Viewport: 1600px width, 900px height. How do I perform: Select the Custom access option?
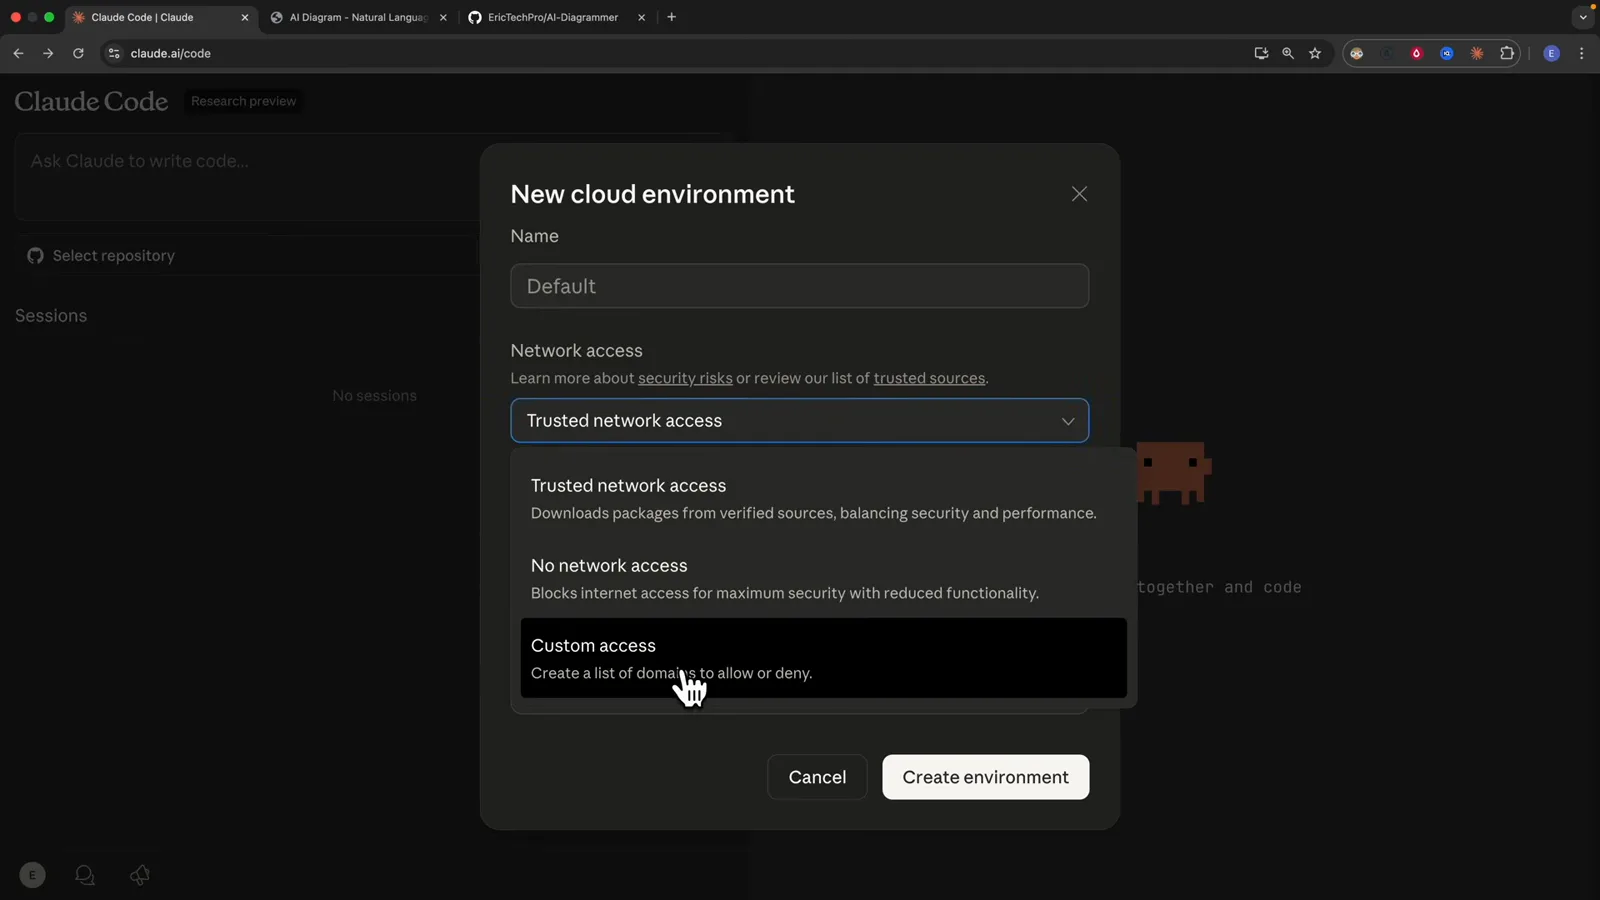[823, 658]
